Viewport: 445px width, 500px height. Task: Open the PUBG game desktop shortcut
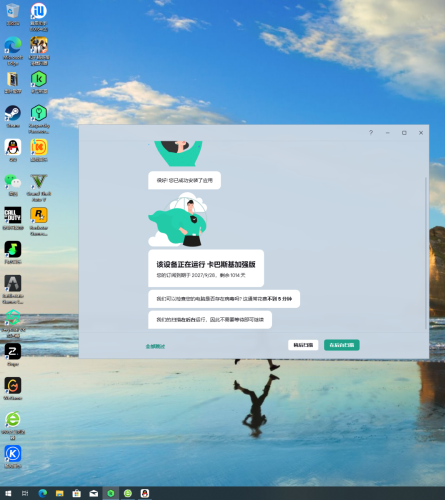[x=39, y=51]
